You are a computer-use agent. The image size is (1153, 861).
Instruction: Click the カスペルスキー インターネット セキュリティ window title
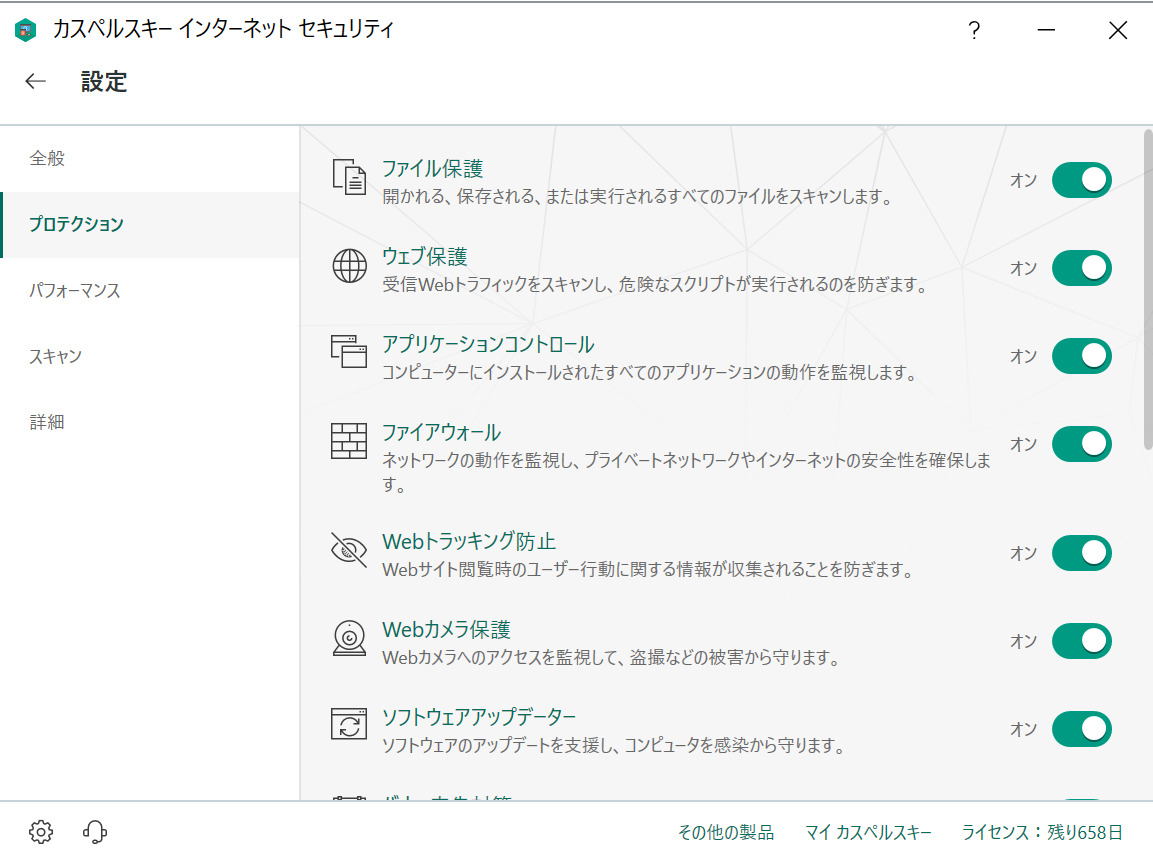224,29
